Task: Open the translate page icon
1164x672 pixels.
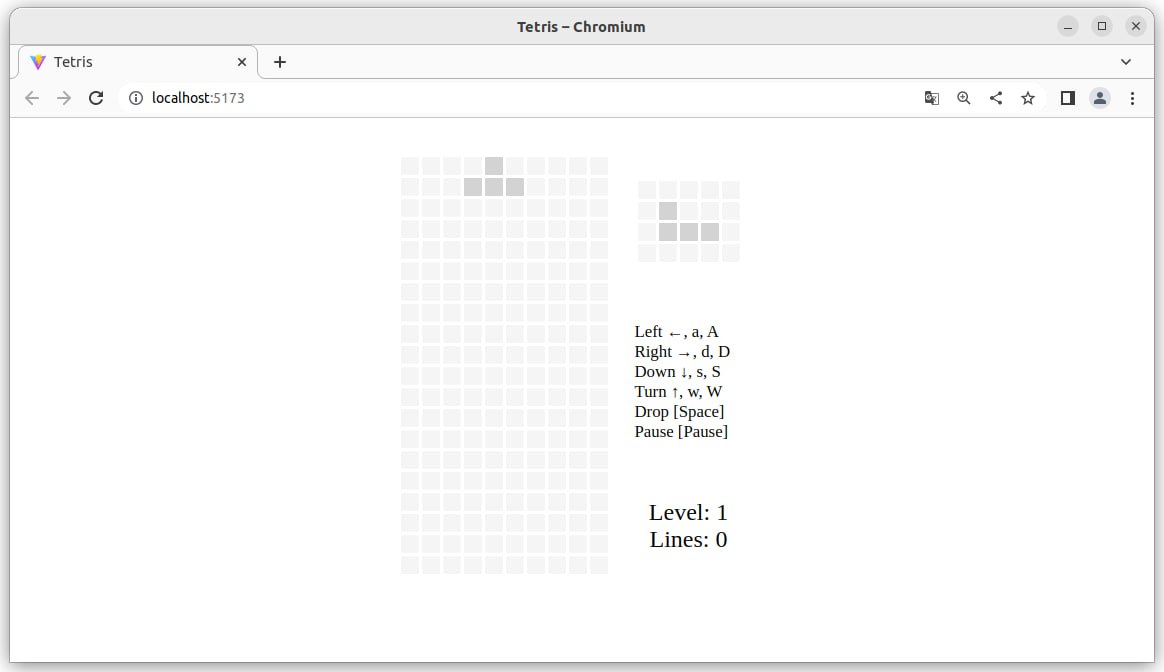Action: (932, 98)
